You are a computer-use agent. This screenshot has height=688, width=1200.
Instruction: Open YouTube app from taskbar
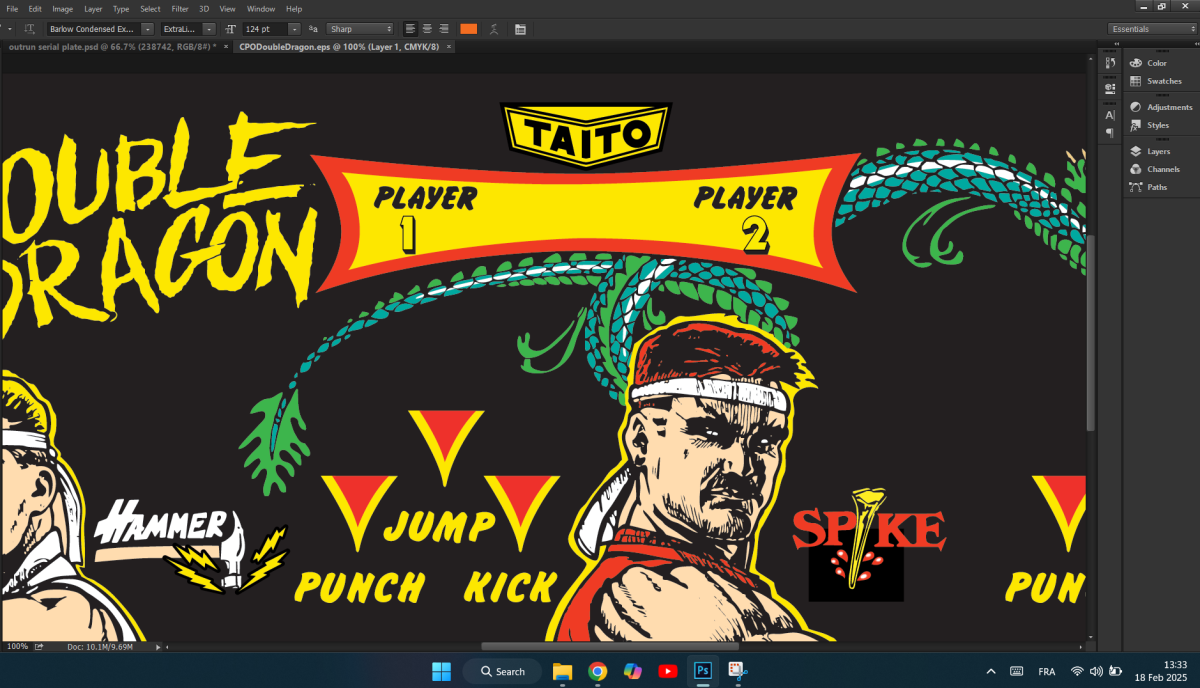667,671
